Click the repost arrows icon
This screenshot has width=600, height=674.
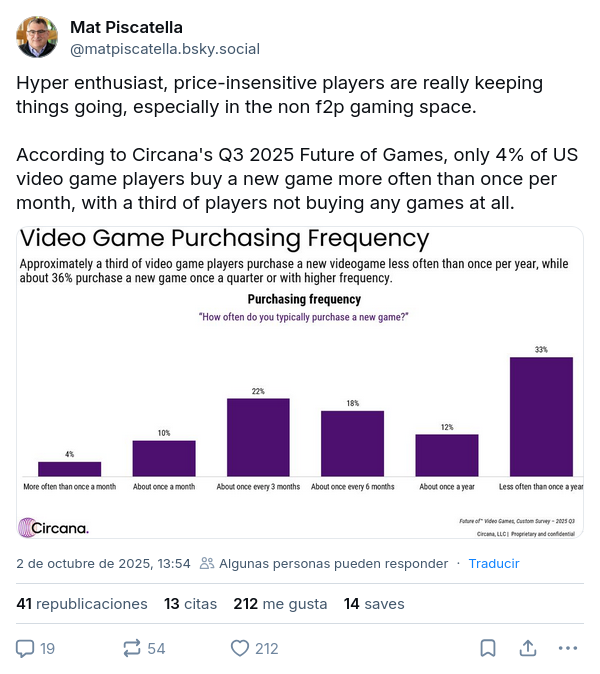(x=132, y=648)
